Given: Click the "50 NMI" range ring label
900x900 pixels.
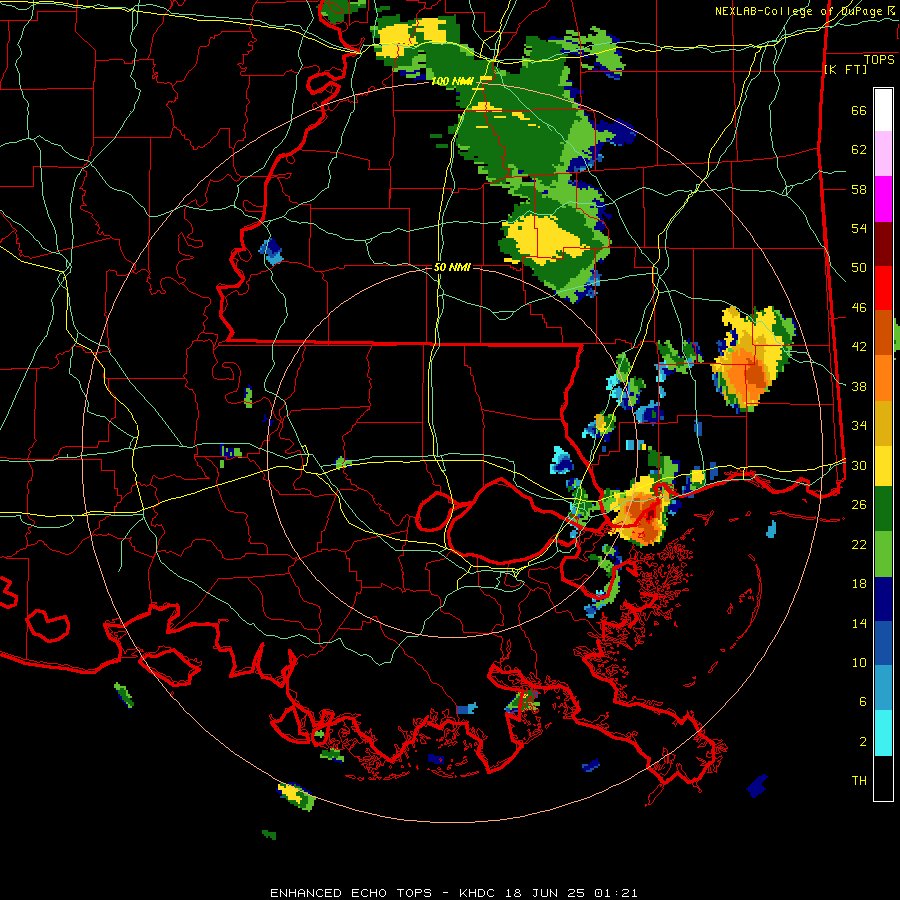Looking at the screenshot, I should click(x=452, y=267).
